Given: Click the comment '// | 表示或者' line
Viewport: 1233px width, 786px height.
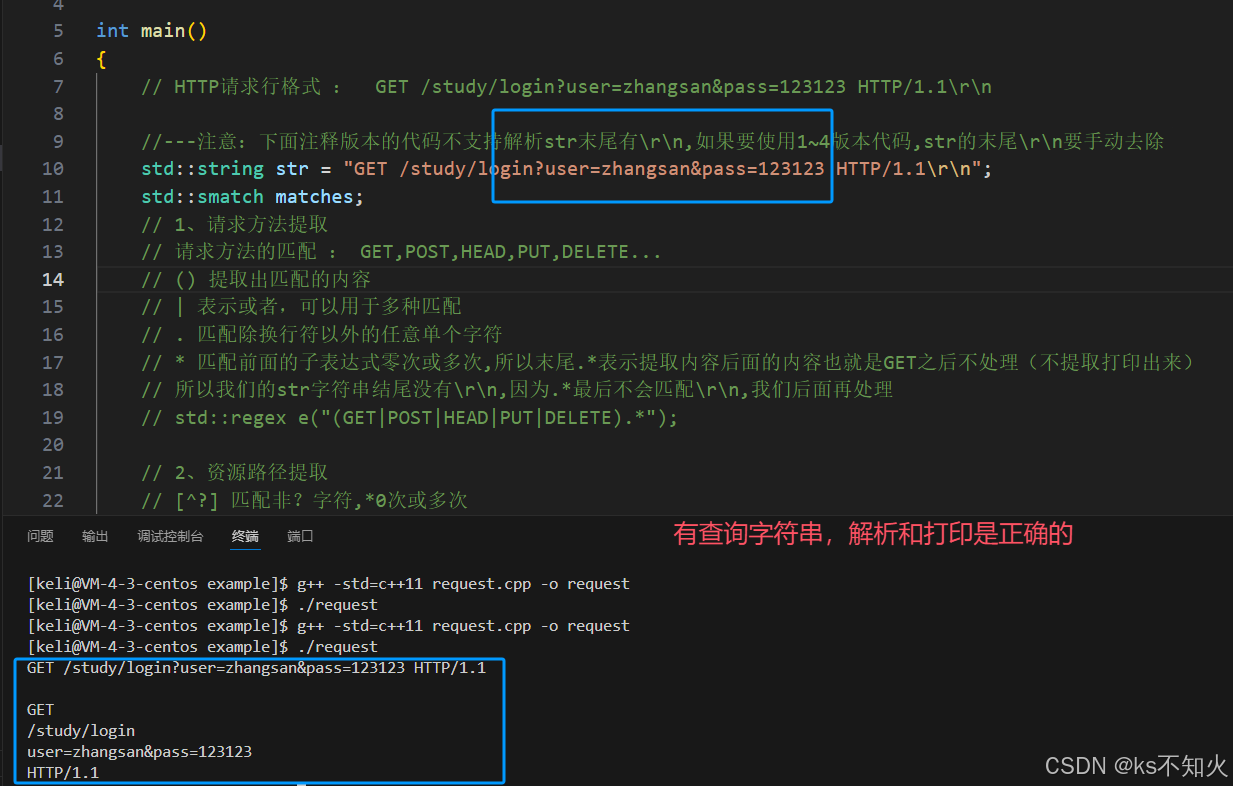Looking at the screenshot, I should (301, 307).
